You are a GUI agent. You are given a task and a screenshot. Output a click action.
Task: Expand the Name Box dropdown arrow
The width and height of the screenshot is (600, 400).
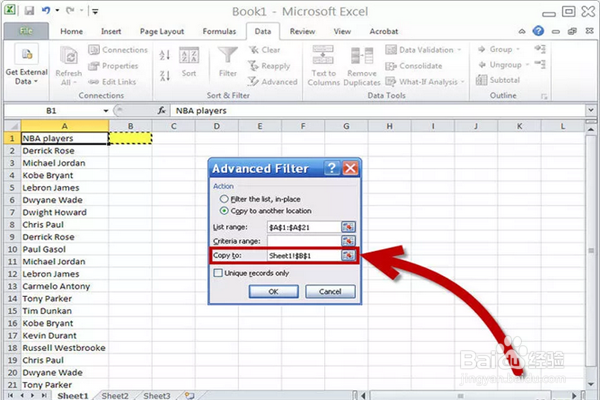[x=106, y=111]
